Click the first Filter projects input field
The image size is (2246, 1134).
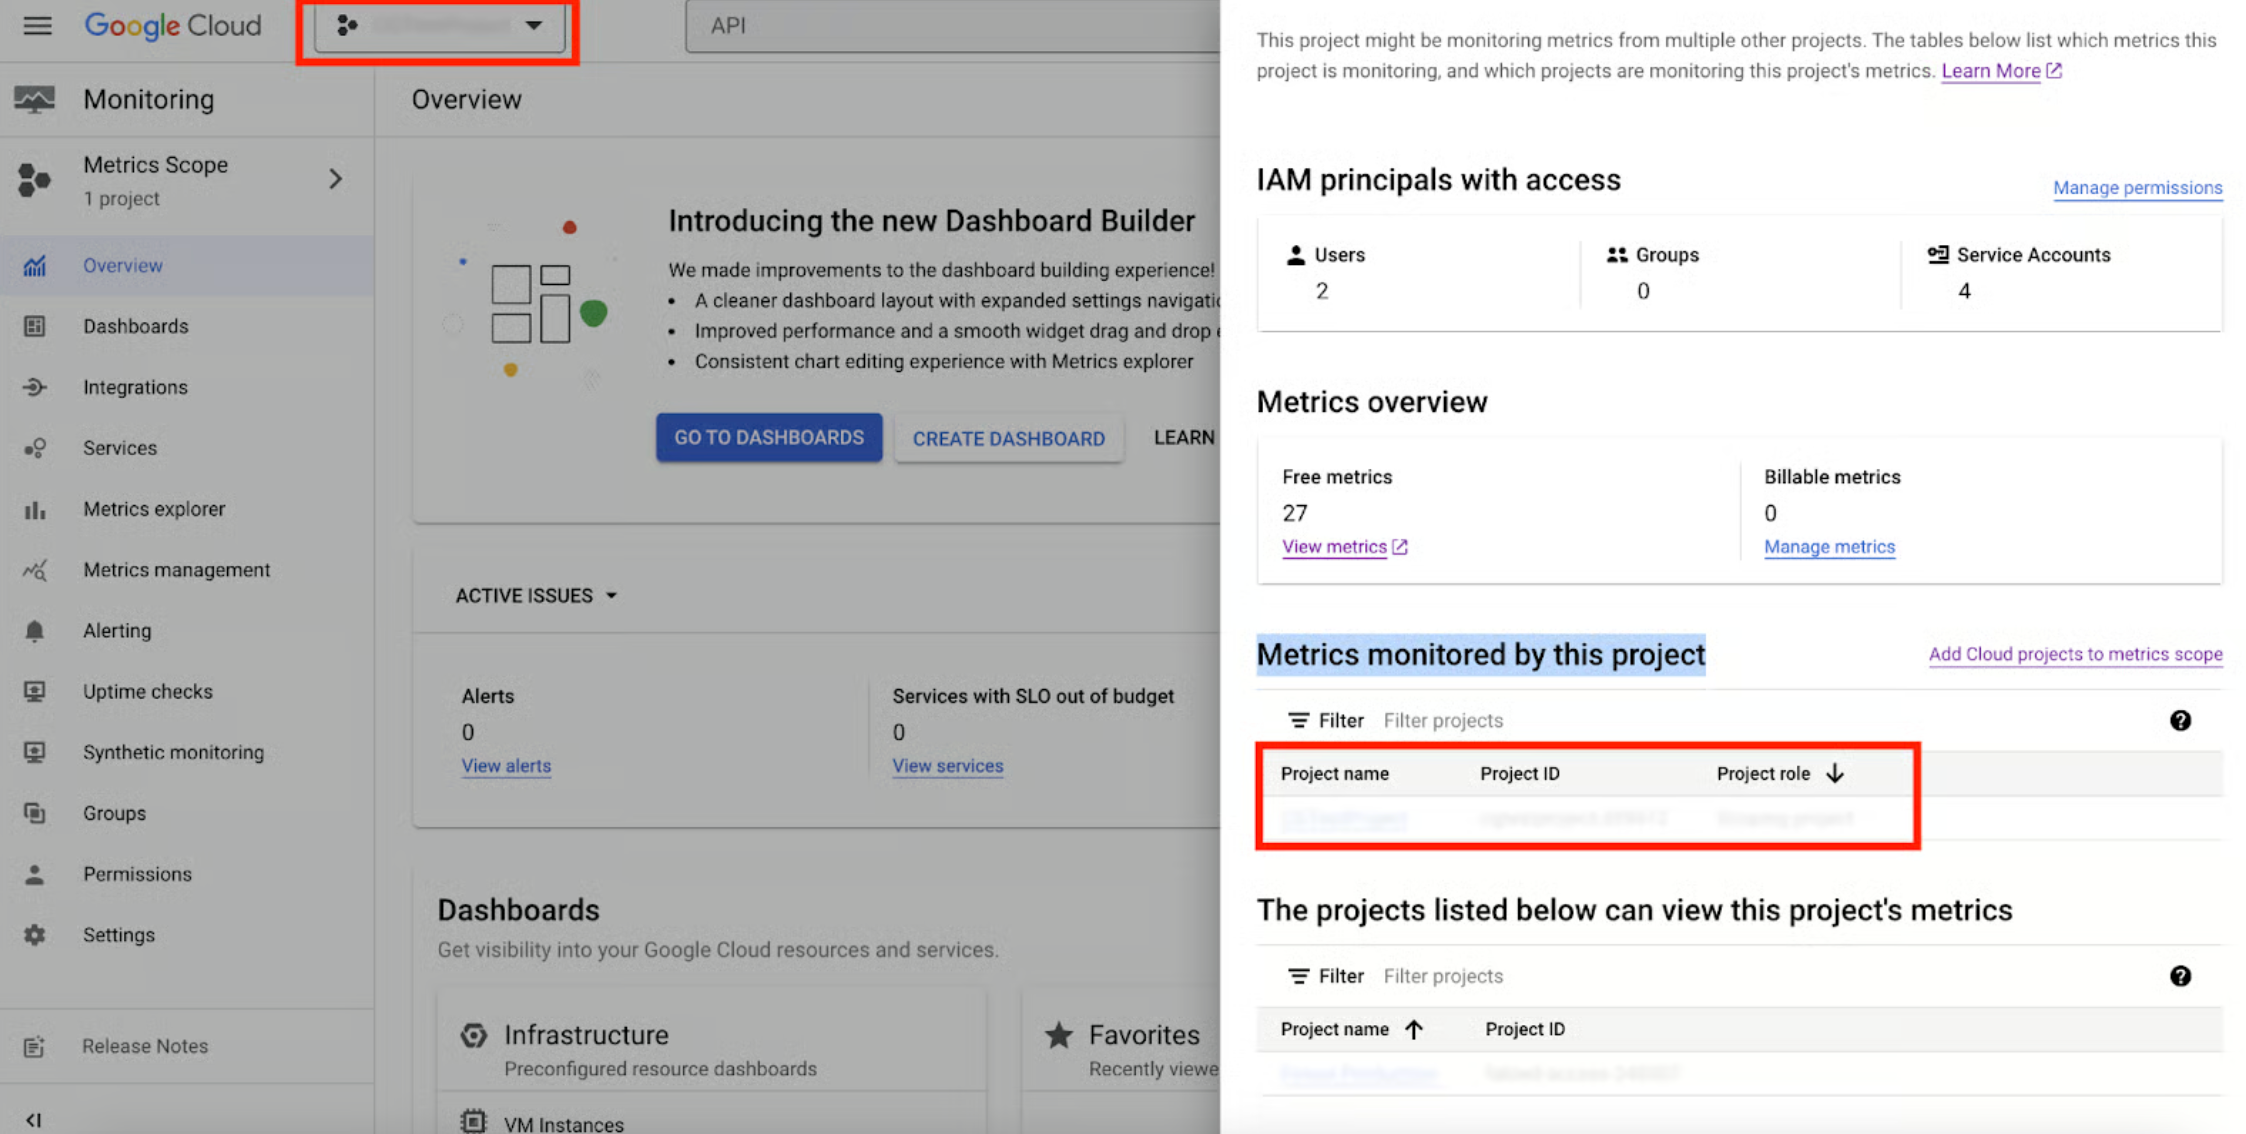pos(1442,721)
